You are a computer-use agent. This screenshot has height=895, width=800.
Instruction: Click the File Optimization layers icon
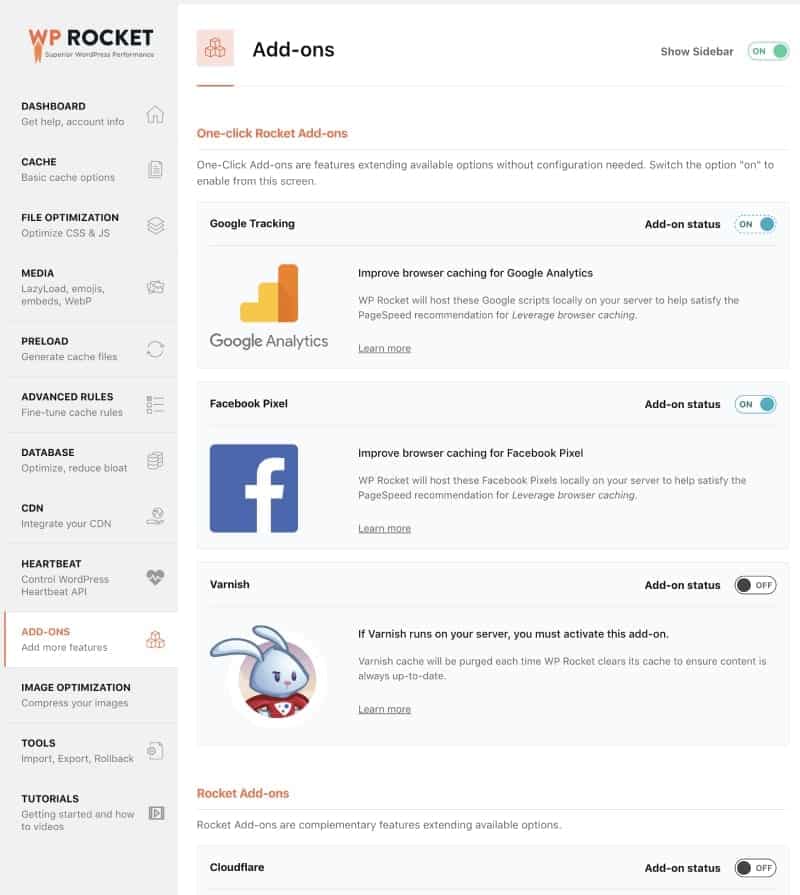coord(156,225)
